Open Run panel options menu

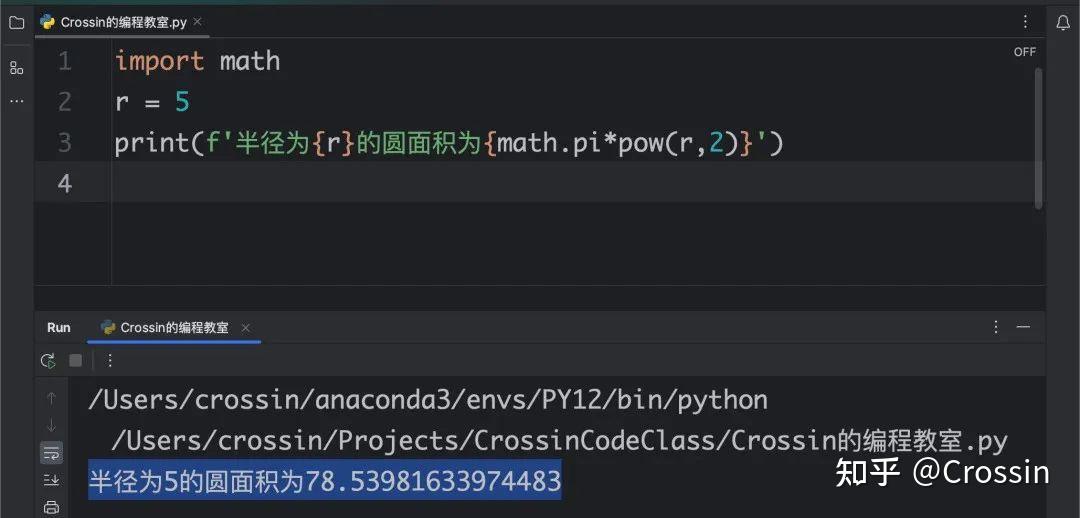pos(996,327)
